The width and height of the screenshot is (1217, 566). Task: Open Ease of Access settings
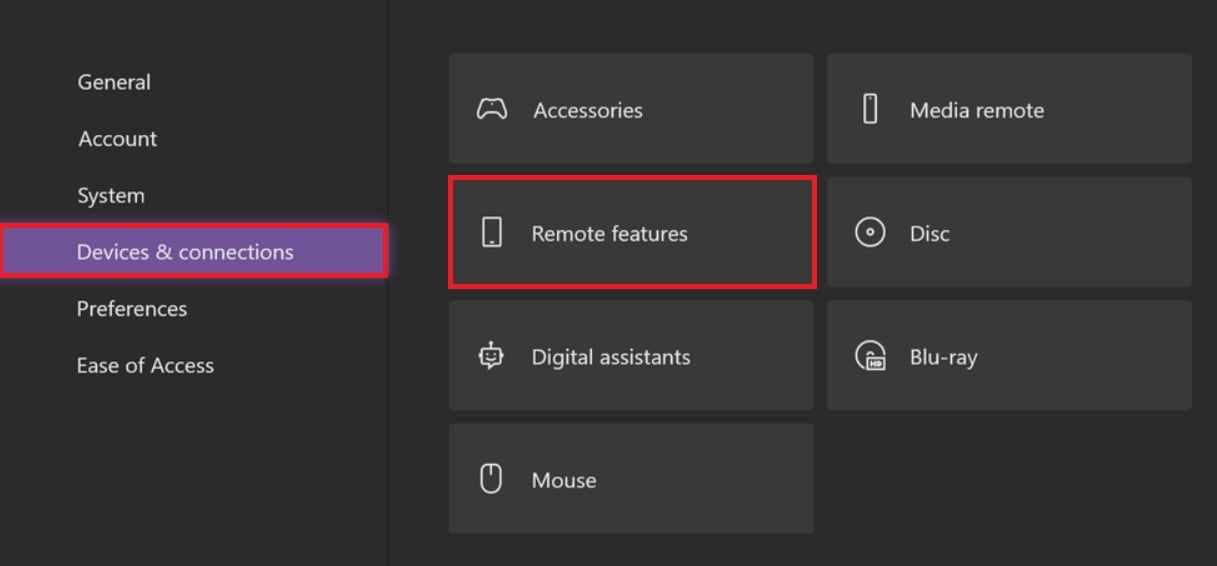pos(145,365)
